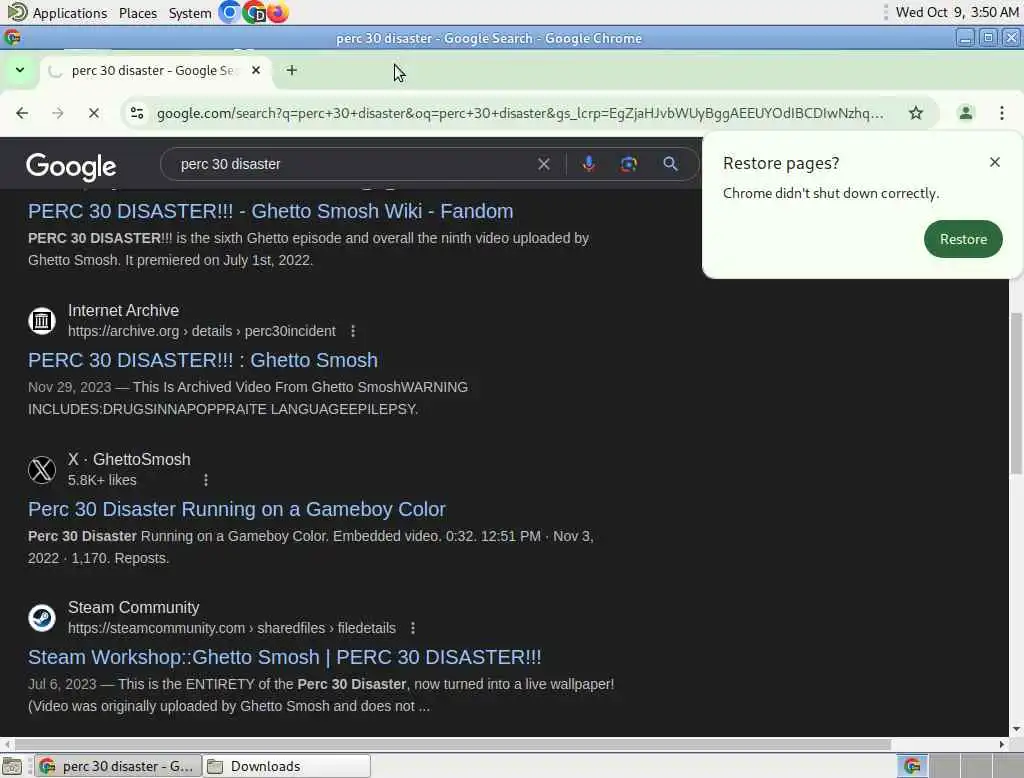Click the steamcommunity.com sharedfiles URL text
Screen dimensions: 1024x778
click(232, 628)
